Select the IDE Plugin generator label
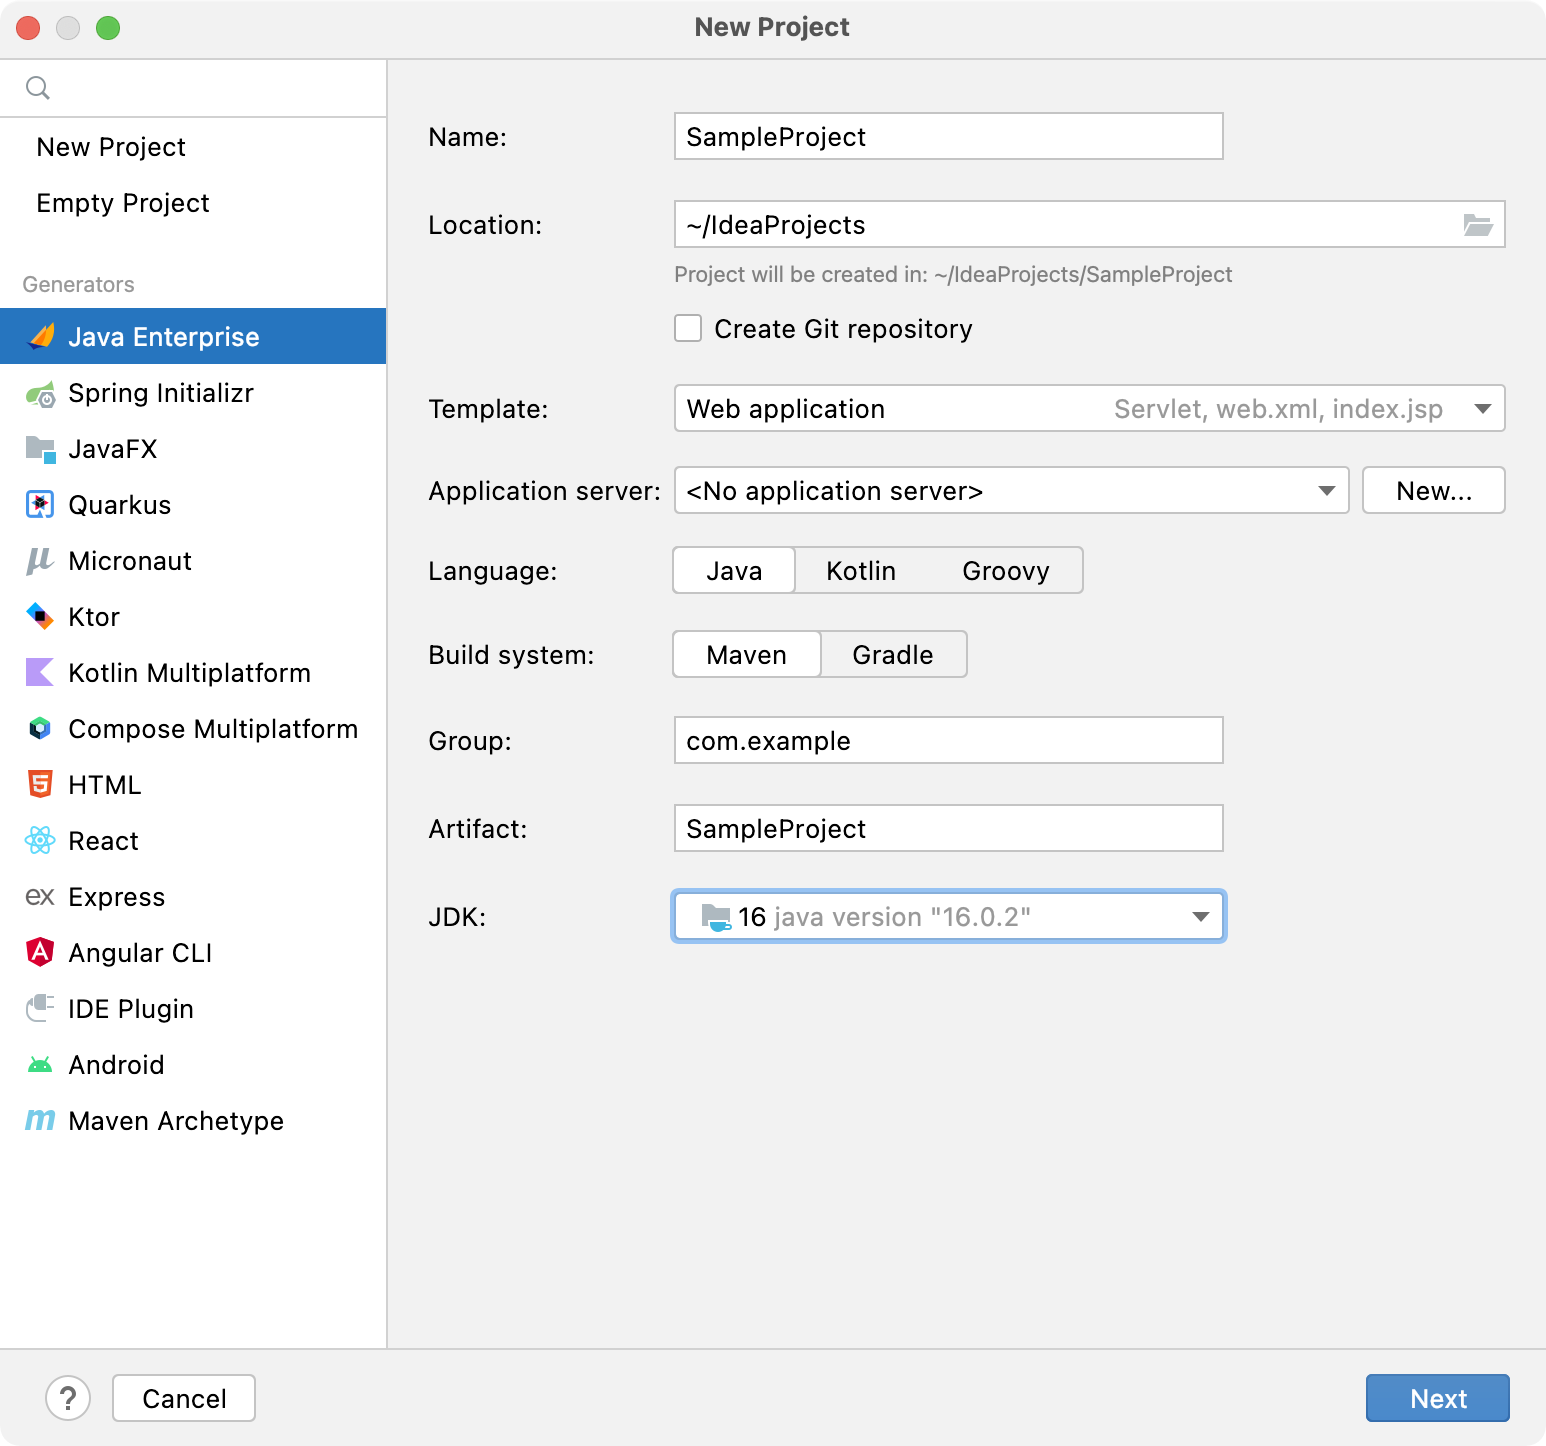Image resolution: width=1546 pixels, height=1446 pixels. (x=131, y=1009)
